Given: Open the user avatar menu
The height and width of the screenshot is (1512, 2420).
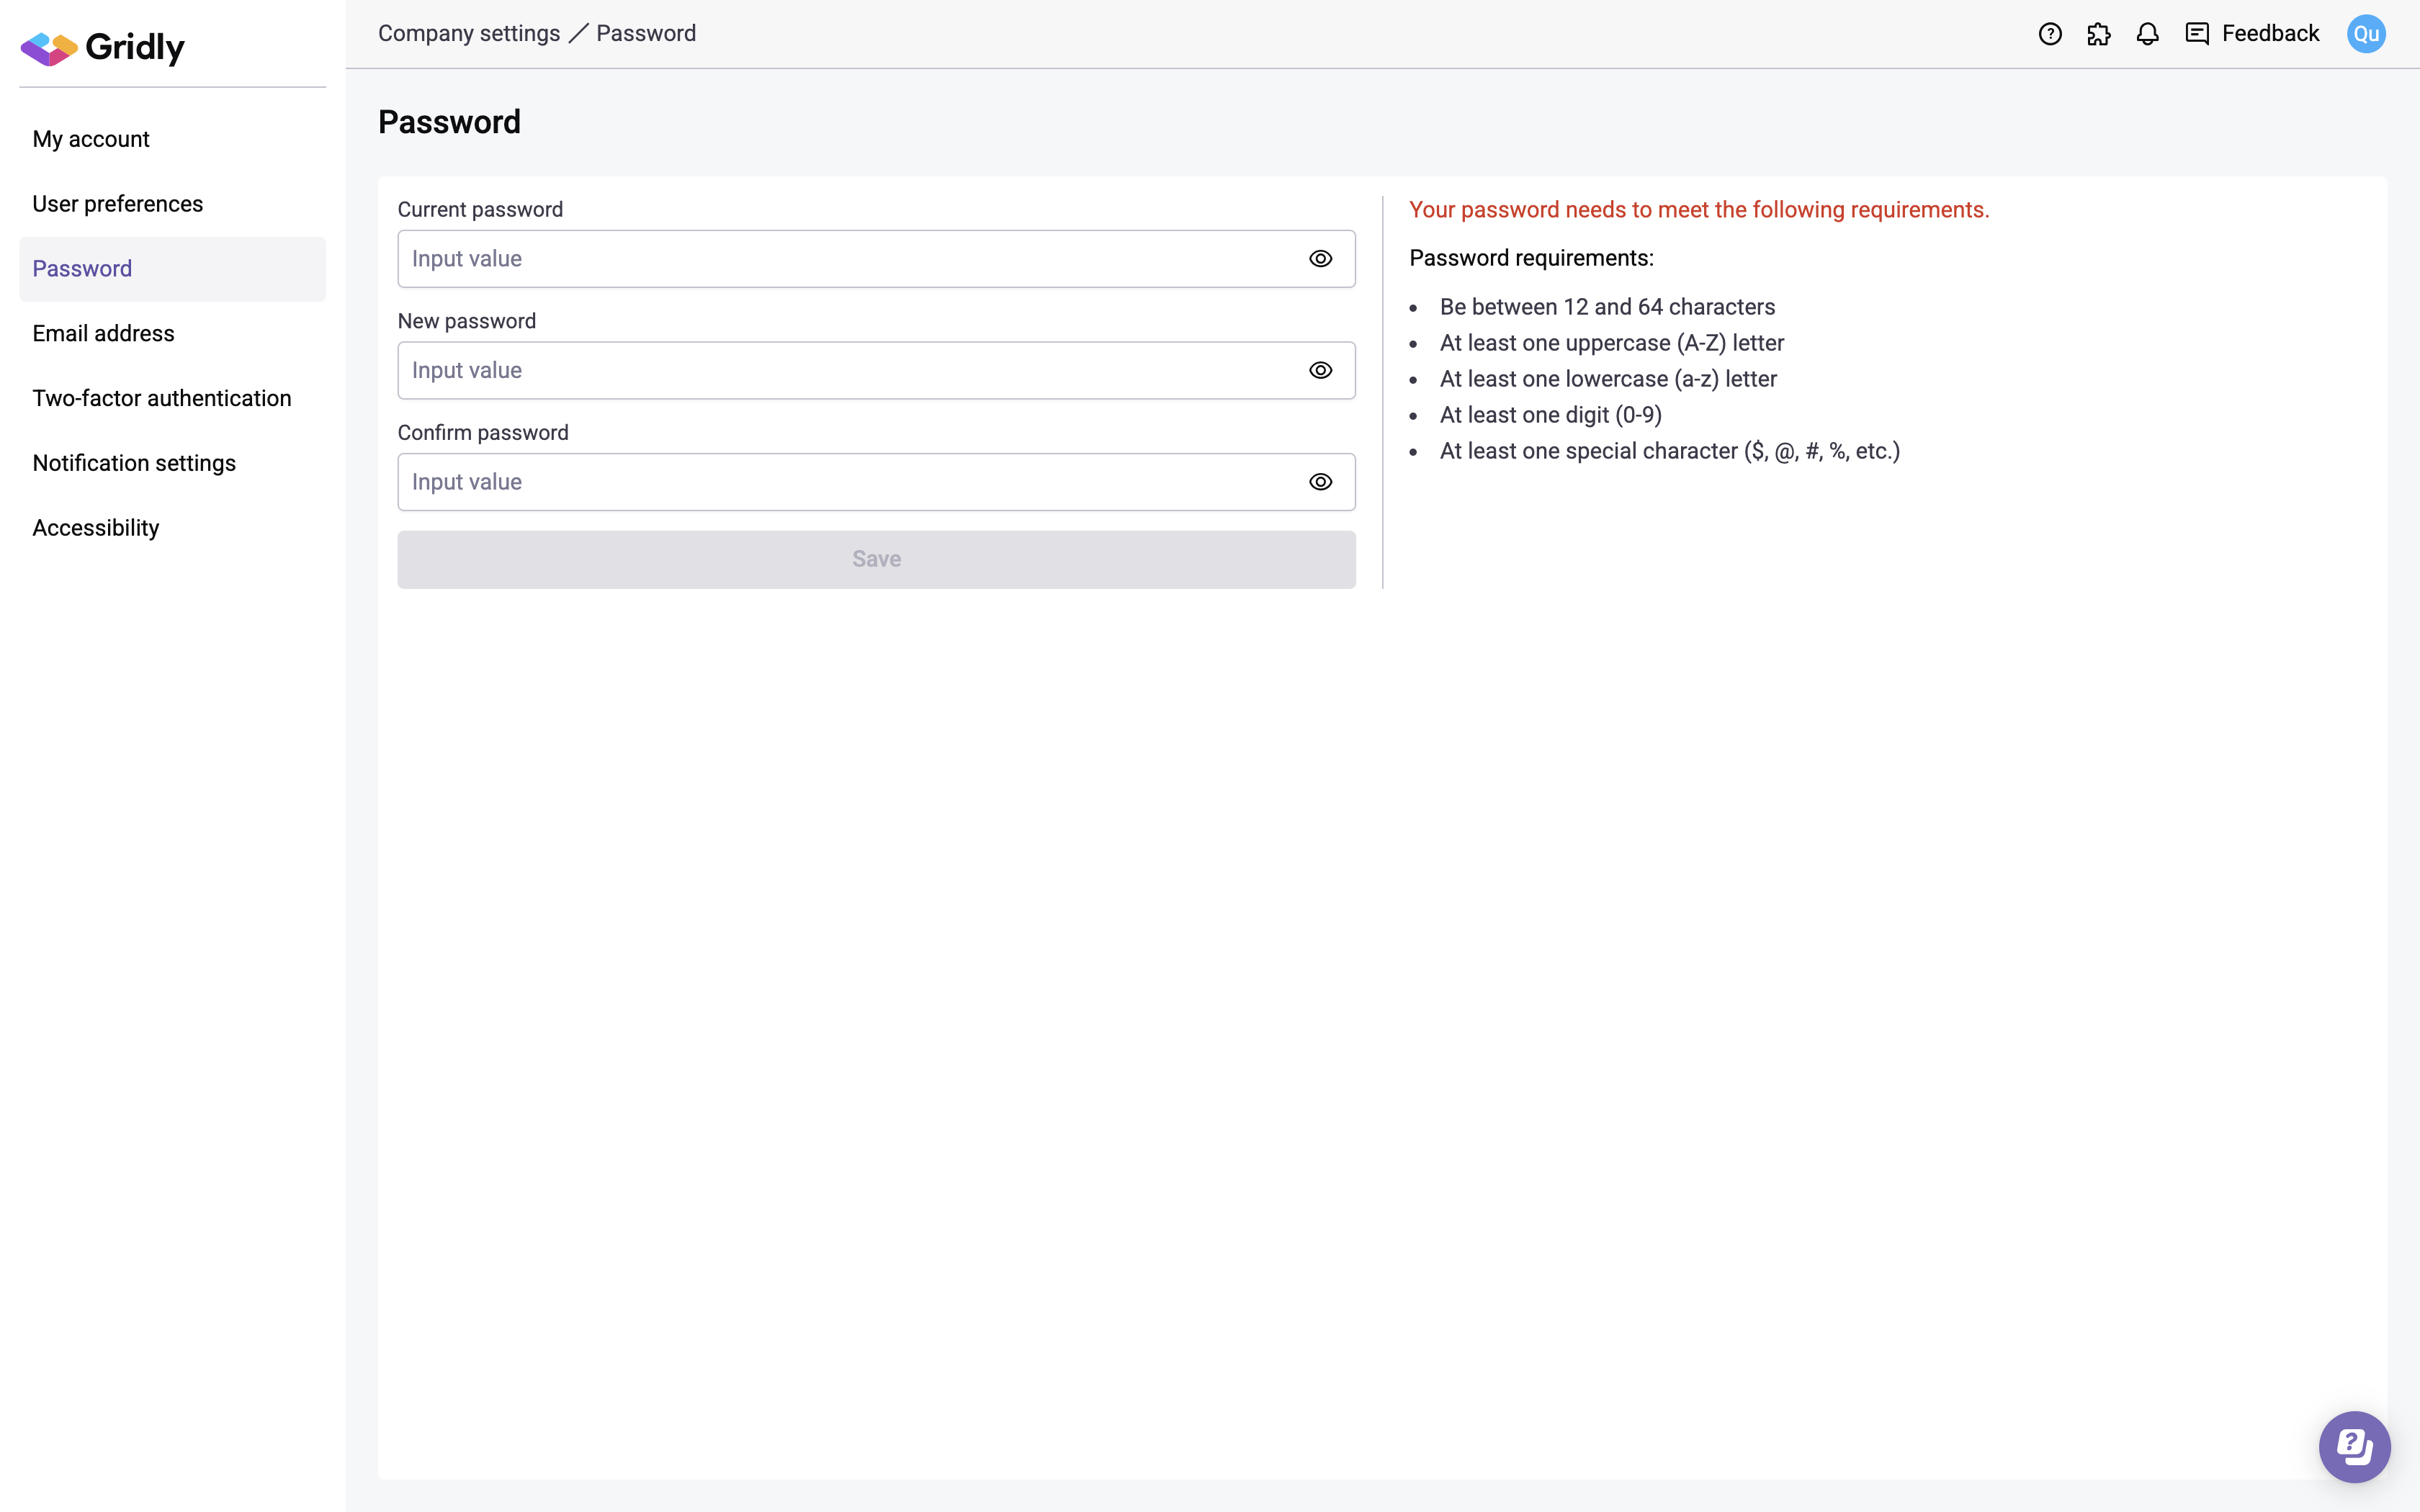Looking at the screenshot, I should (2366, 34).
